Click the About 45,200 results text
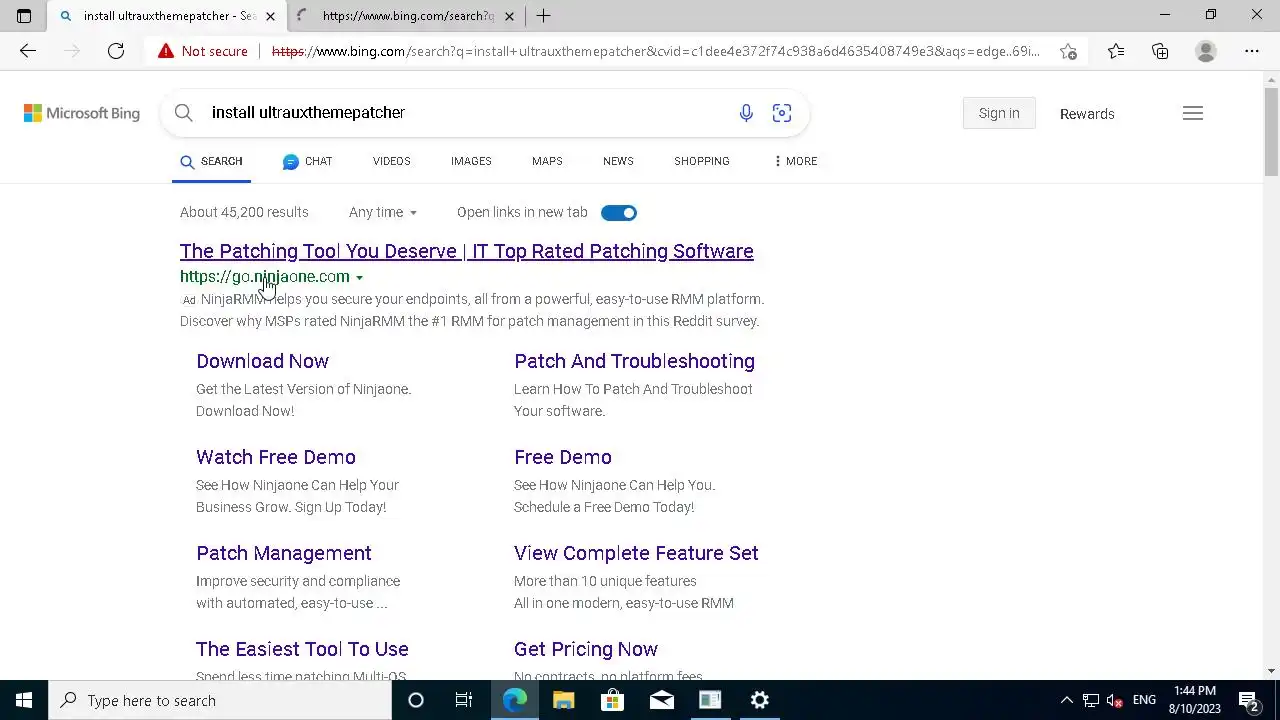1280x720 pixels. (244, 212)
